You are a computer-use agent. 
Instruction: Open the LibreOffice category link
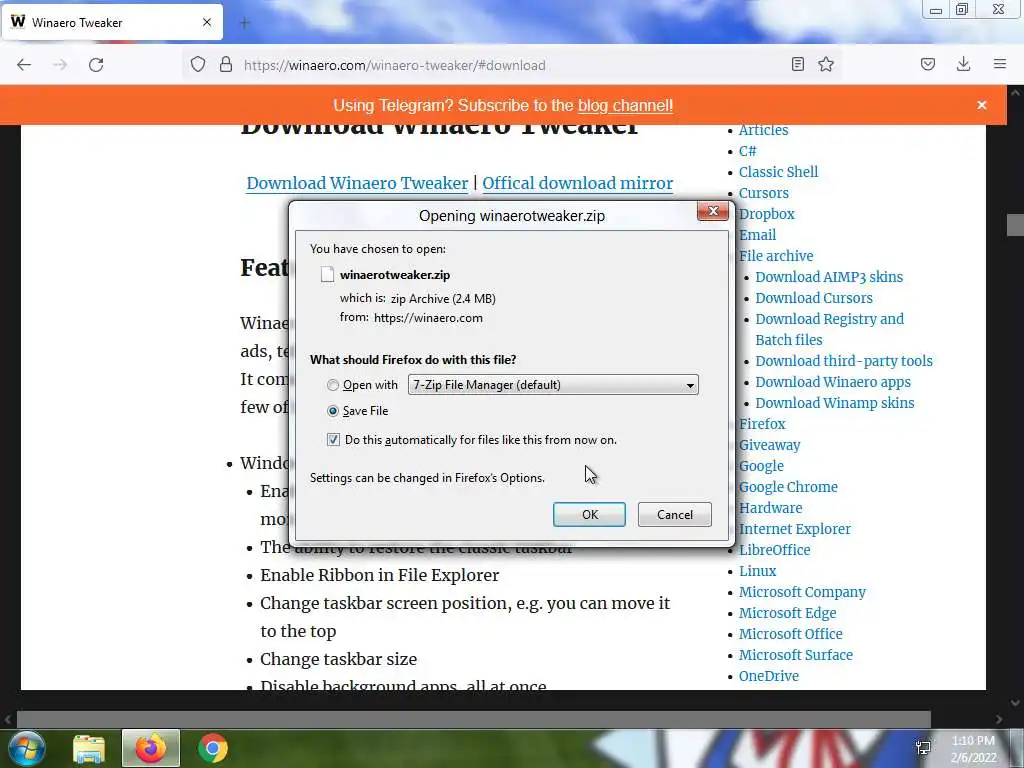[x=775, y=550]
